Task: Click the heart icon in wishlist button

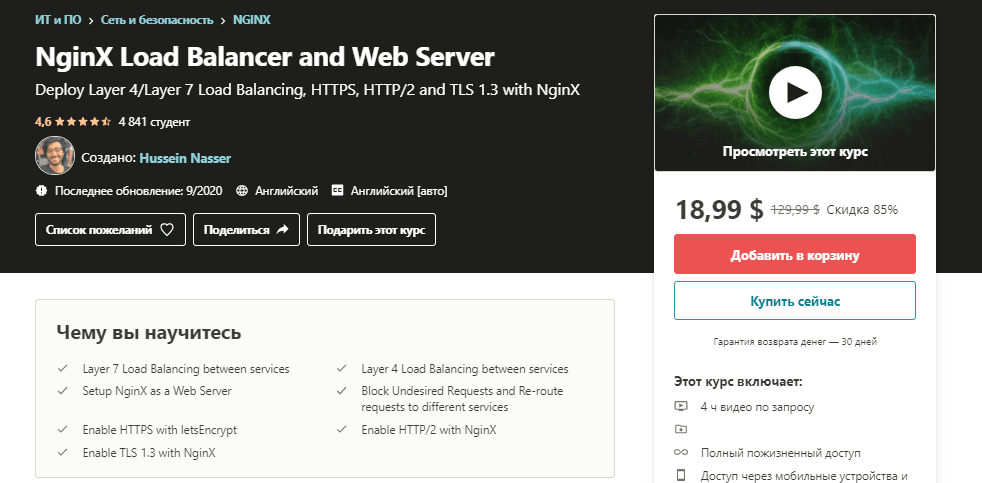Action: pos(167,230)
